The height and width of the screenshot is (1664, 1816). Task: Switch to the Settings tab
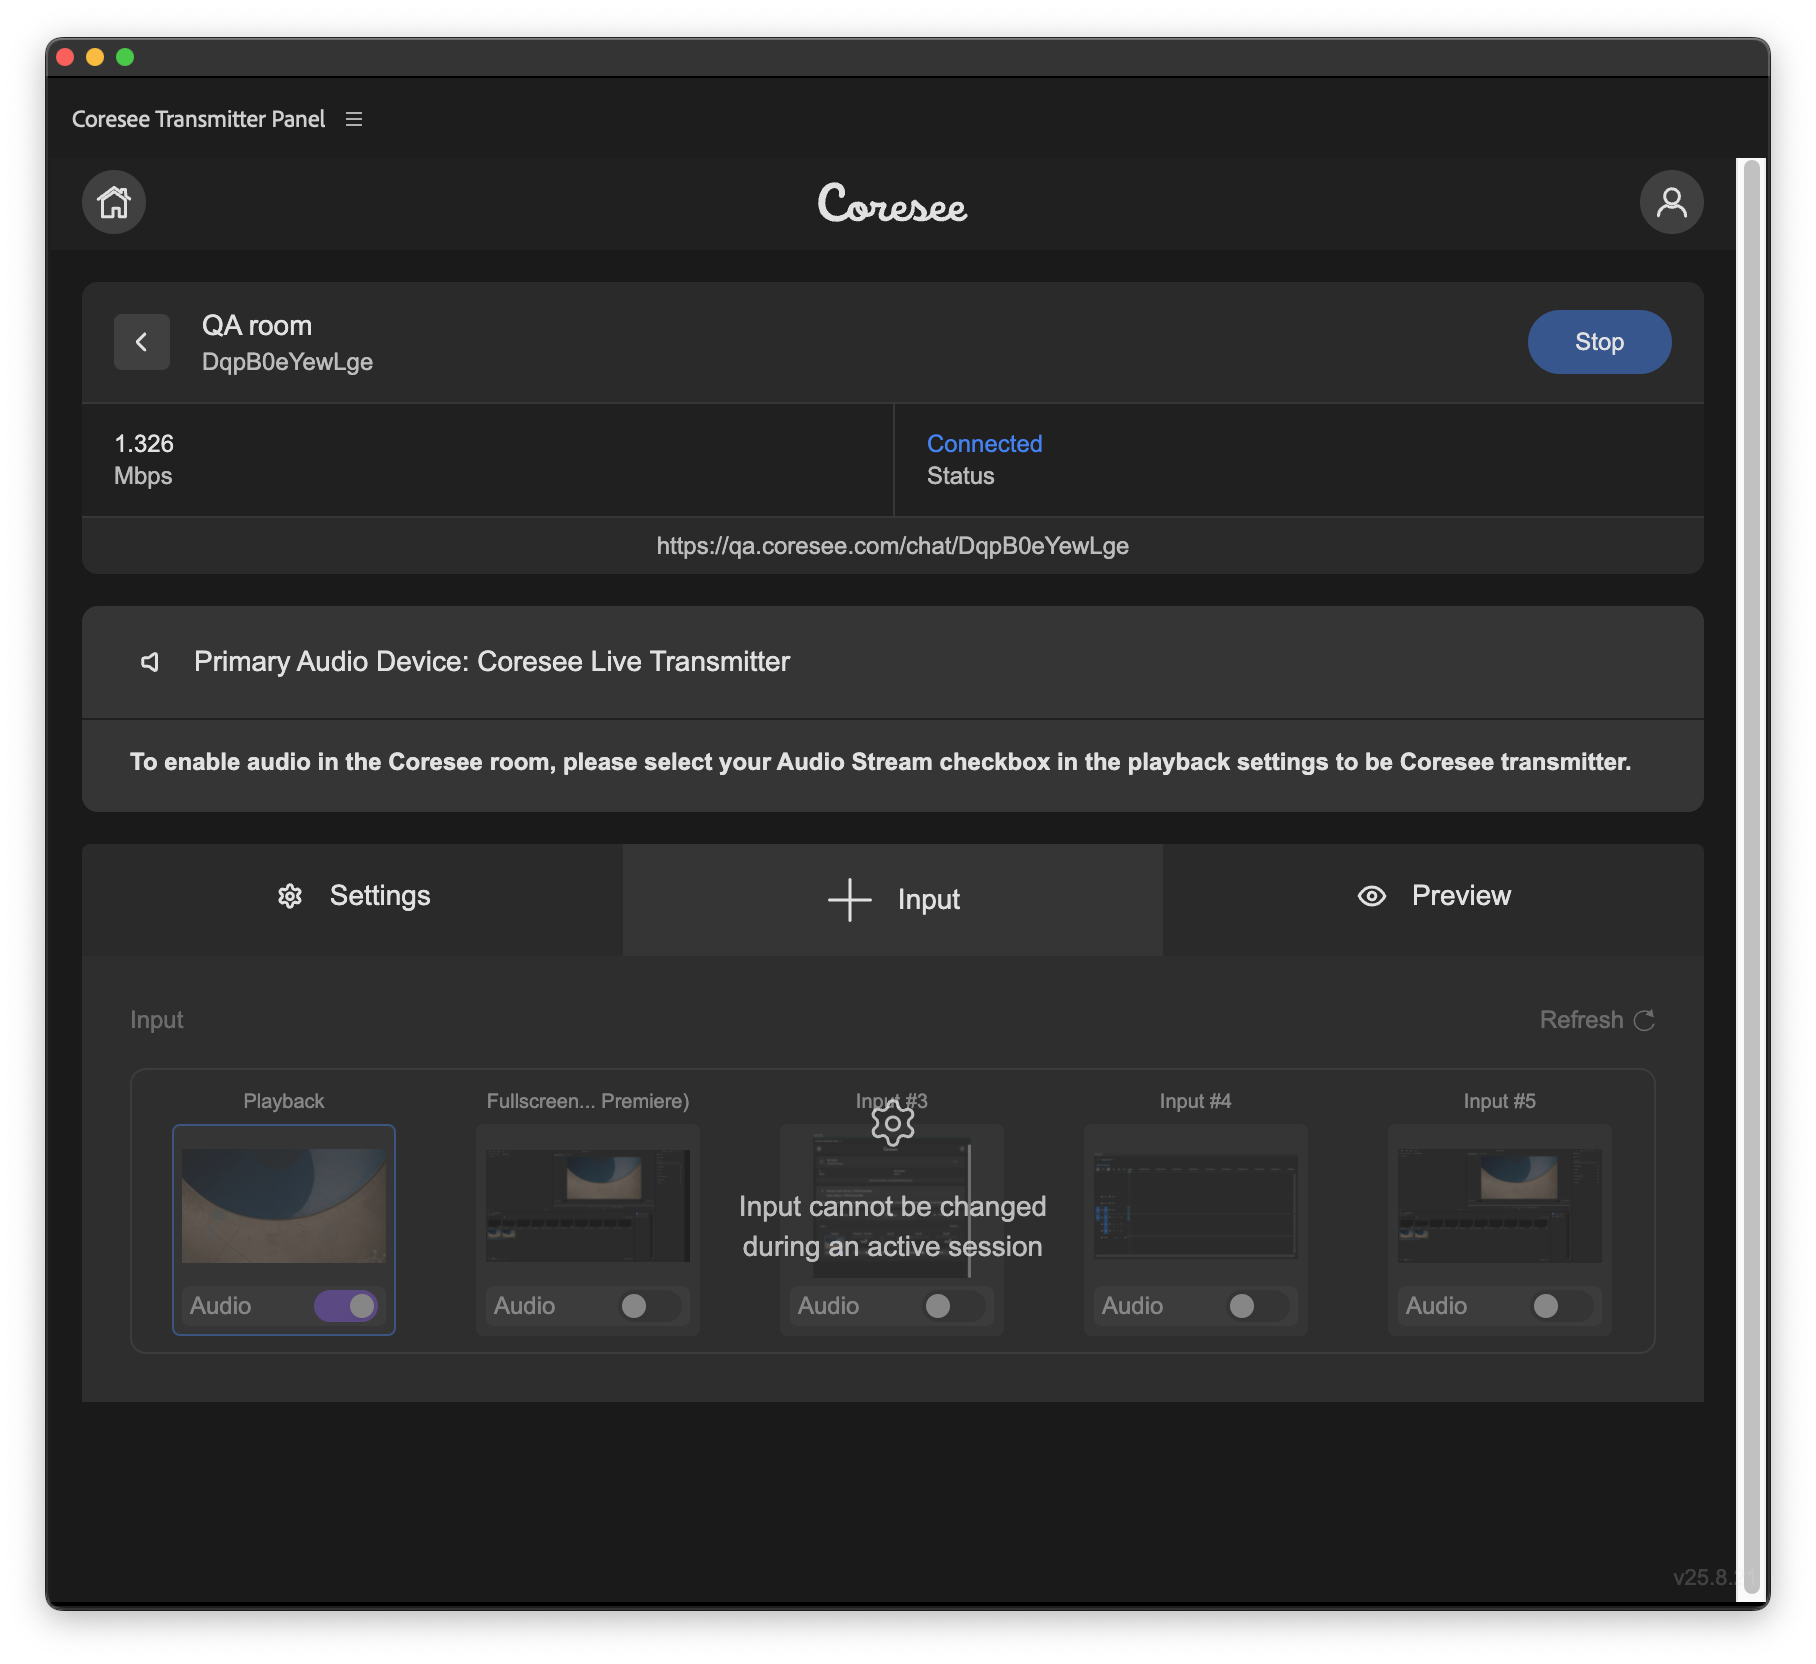tap(352, 899)
